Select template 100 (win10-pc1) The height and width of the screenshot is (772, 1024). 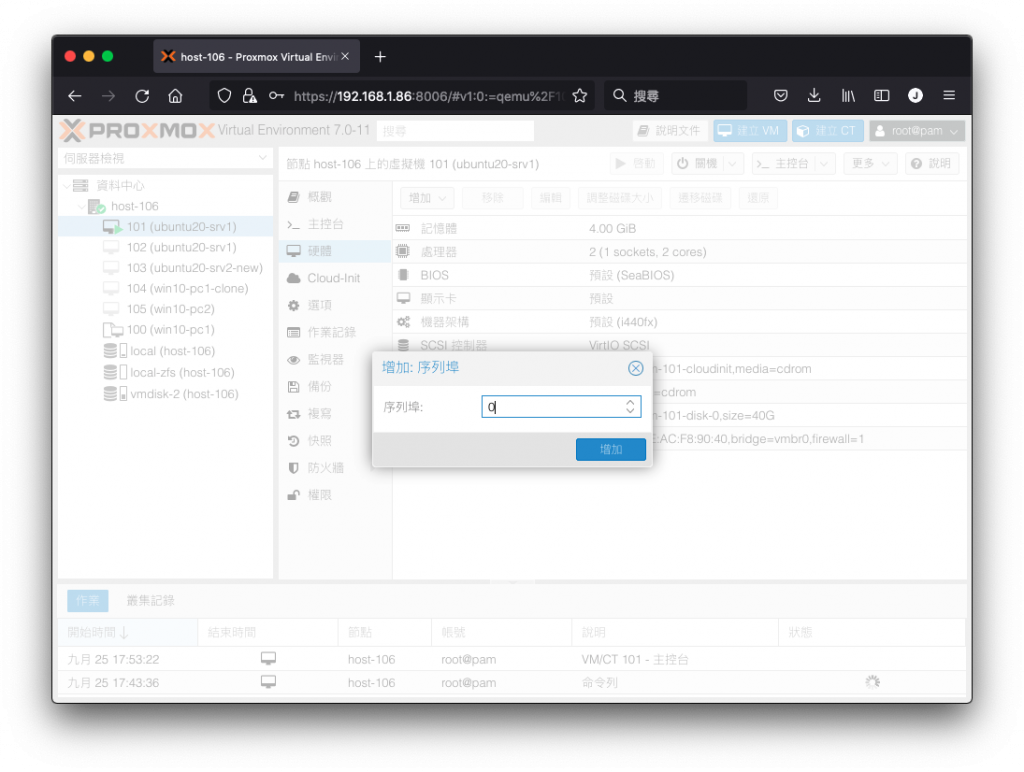pyautogui.click(x=170, y=330)
